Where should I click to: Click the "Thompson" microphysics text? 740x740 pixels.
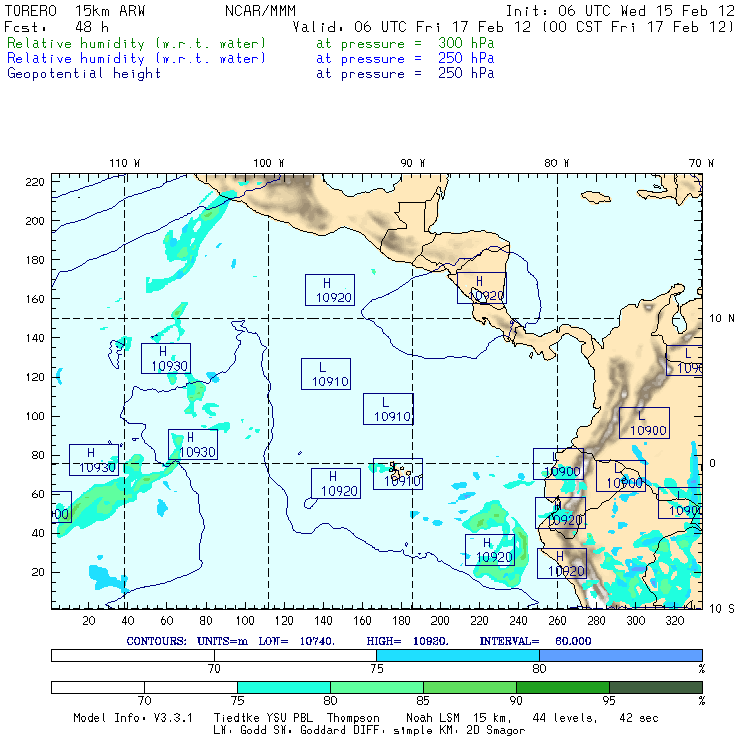[x=353, y=718]
